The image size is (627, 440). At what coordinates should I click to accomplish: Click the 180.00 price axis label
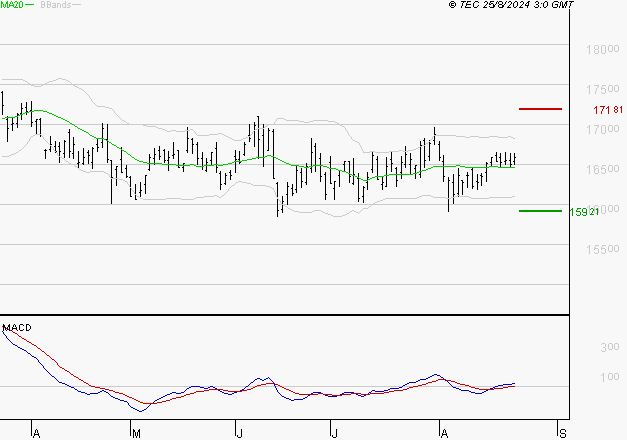tap(603, 50)
